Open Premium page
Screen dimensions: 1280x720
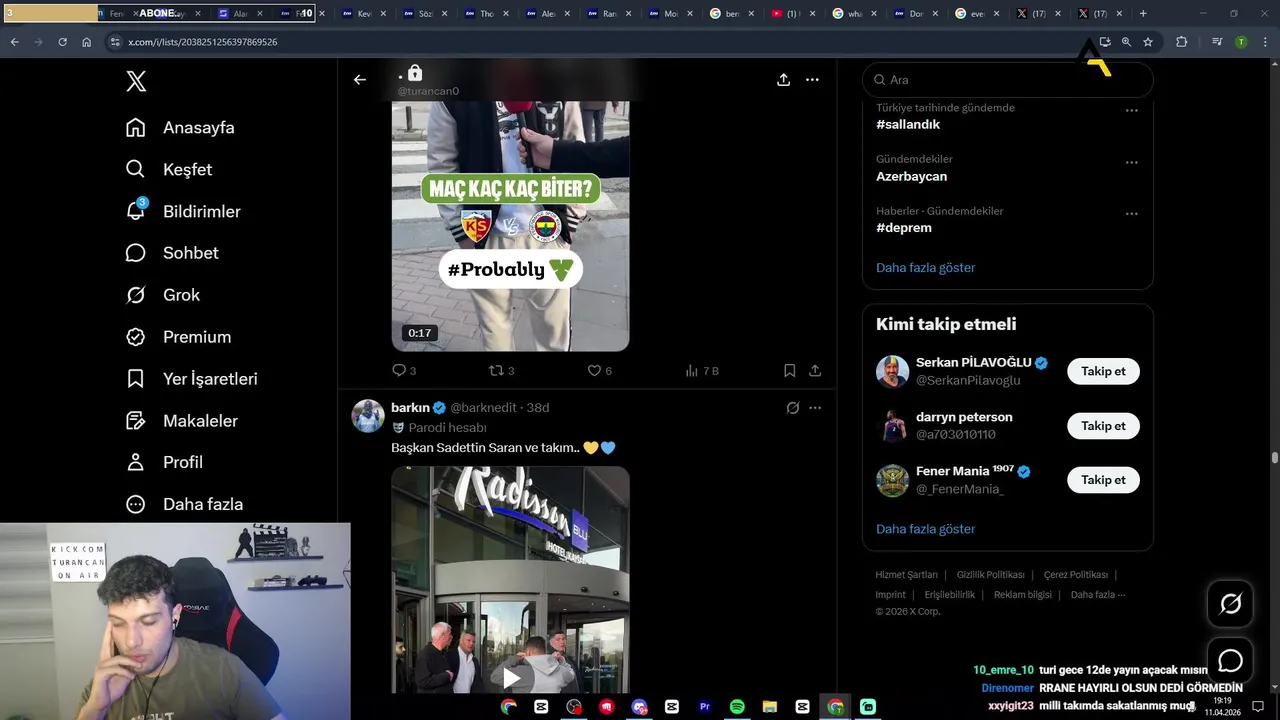pyautogui.click(x=179, y=337)
